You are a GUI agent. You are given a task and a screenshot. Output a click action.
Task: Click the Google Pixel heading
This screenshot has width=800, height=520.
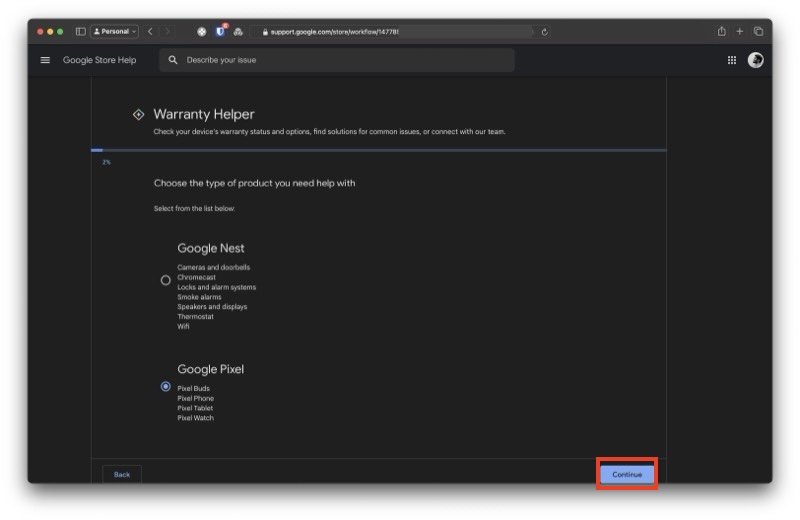click(x=211, y=369)
